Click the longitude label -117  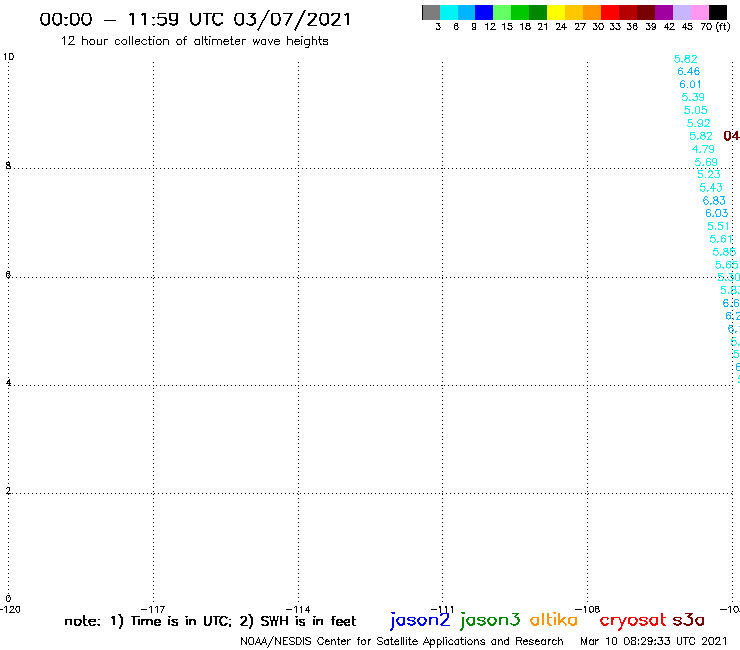coord(153,609)
